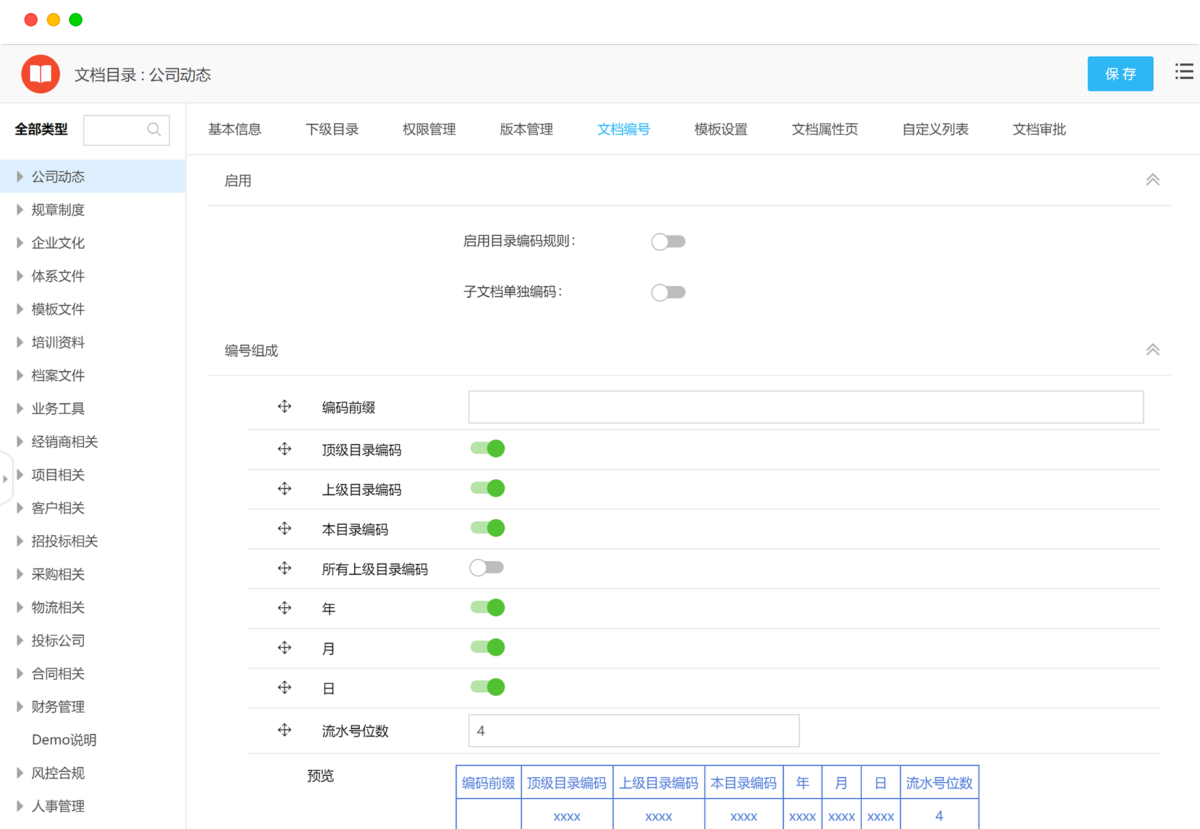The height and width of the screenshot is (829, 1200).
Task: Click 顶级目录编码 header in preview table
Action: pos(567,783)
